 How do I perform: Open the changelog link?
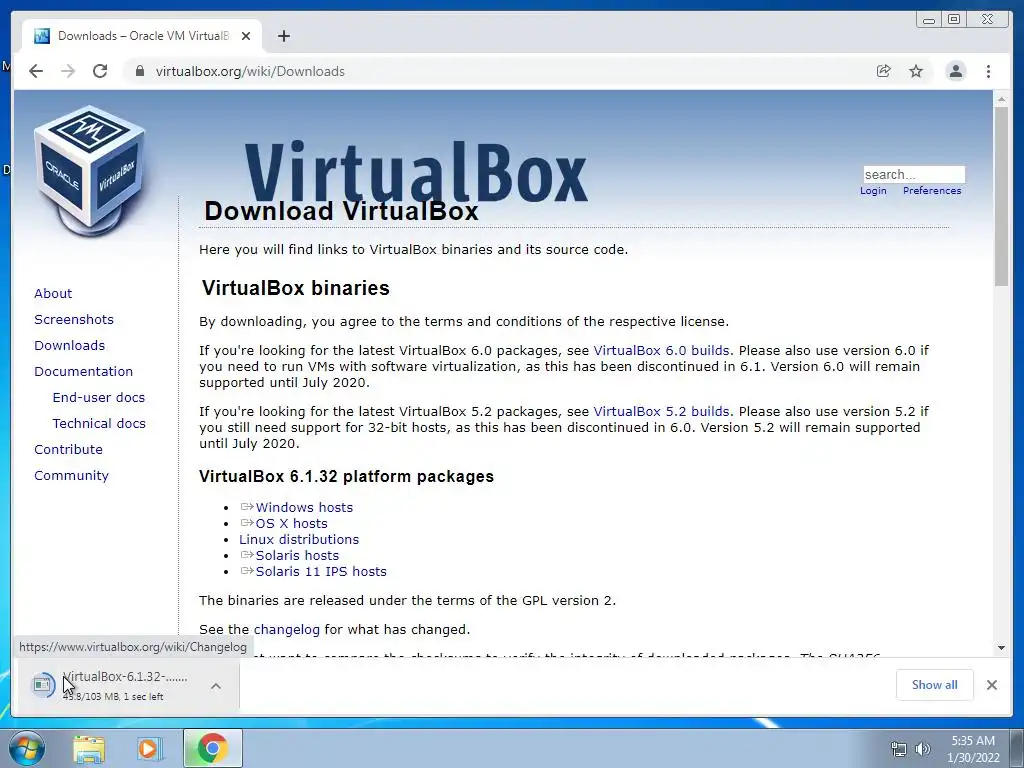point(287,630)
